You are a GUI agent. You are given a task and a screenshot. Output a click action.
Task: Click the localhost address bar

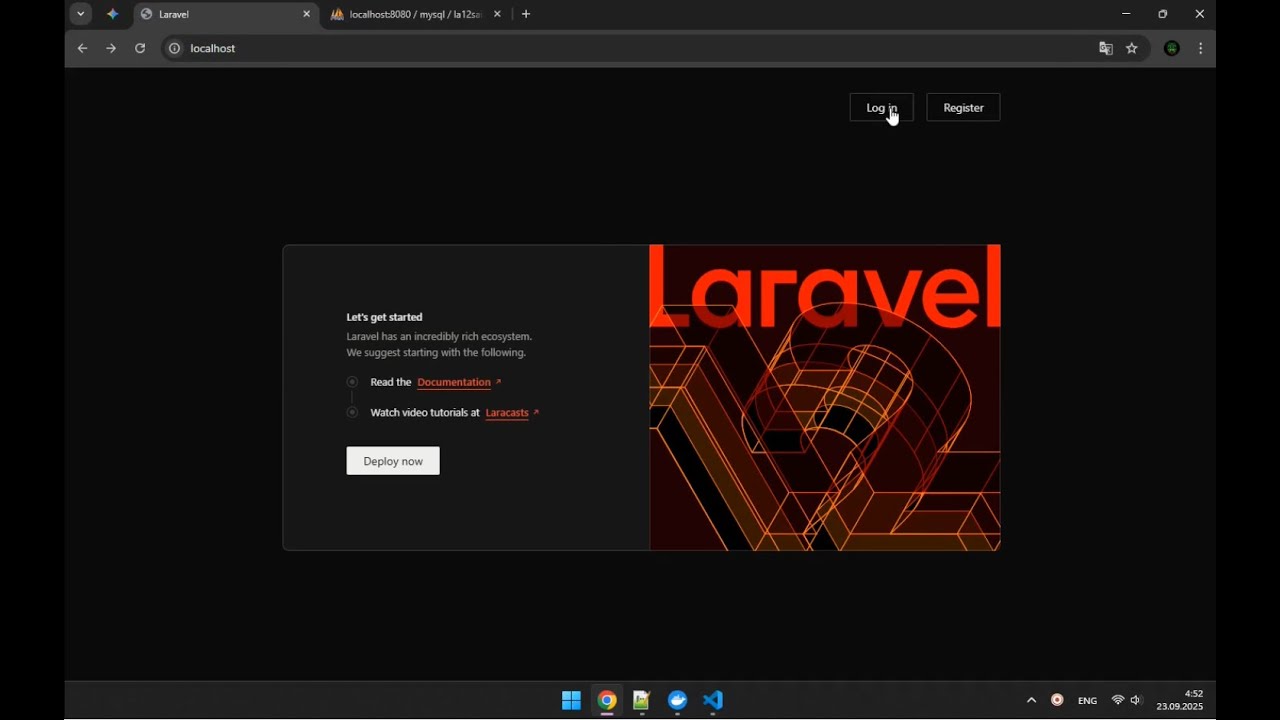tap(640, 48)
